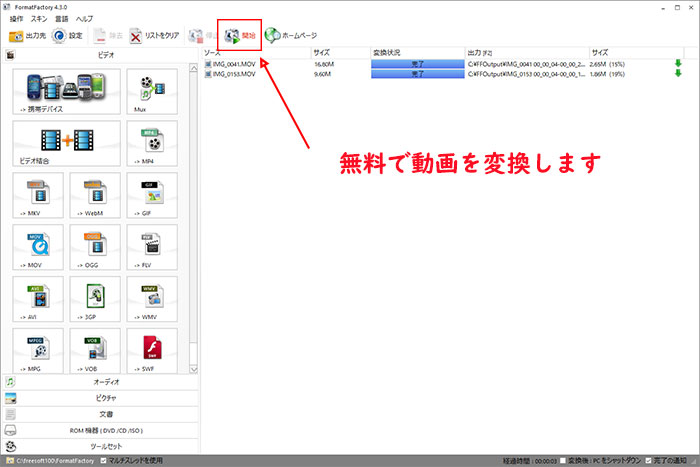Image resolution: width=700 pixels, height=467 pixels.
Task: Toggle the マルチスレッドを使用 checkbox
Action: (x=104, y=461)
